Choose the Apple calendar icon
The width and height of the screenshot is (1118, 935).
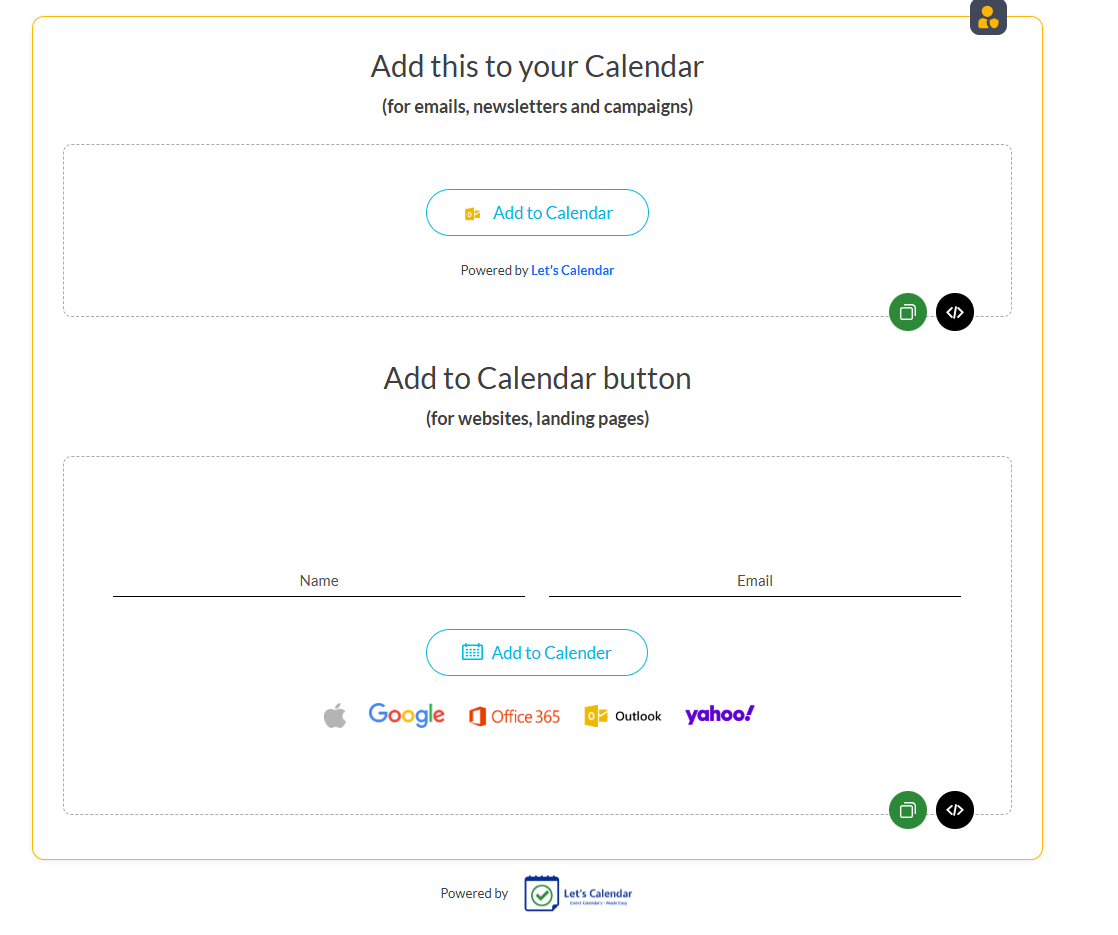(x=335, y=715)
